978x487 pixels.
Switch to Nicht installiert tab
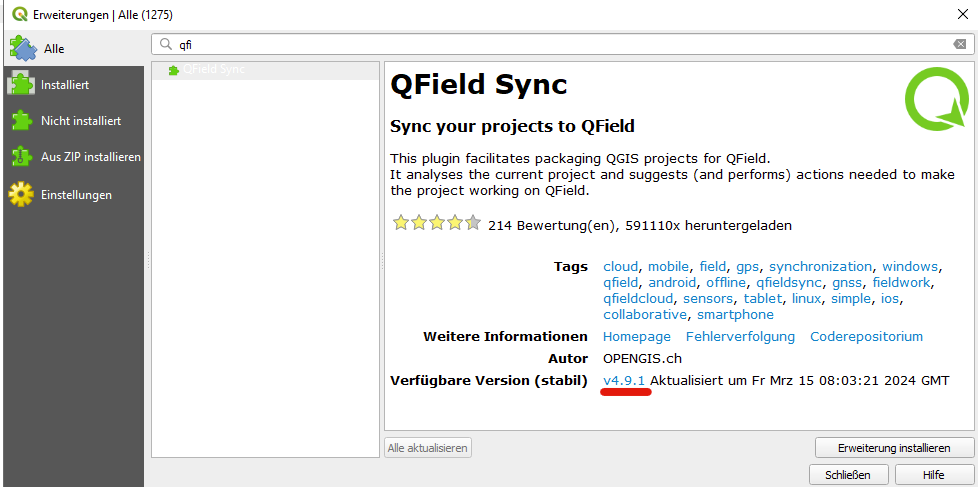(74, 121)
